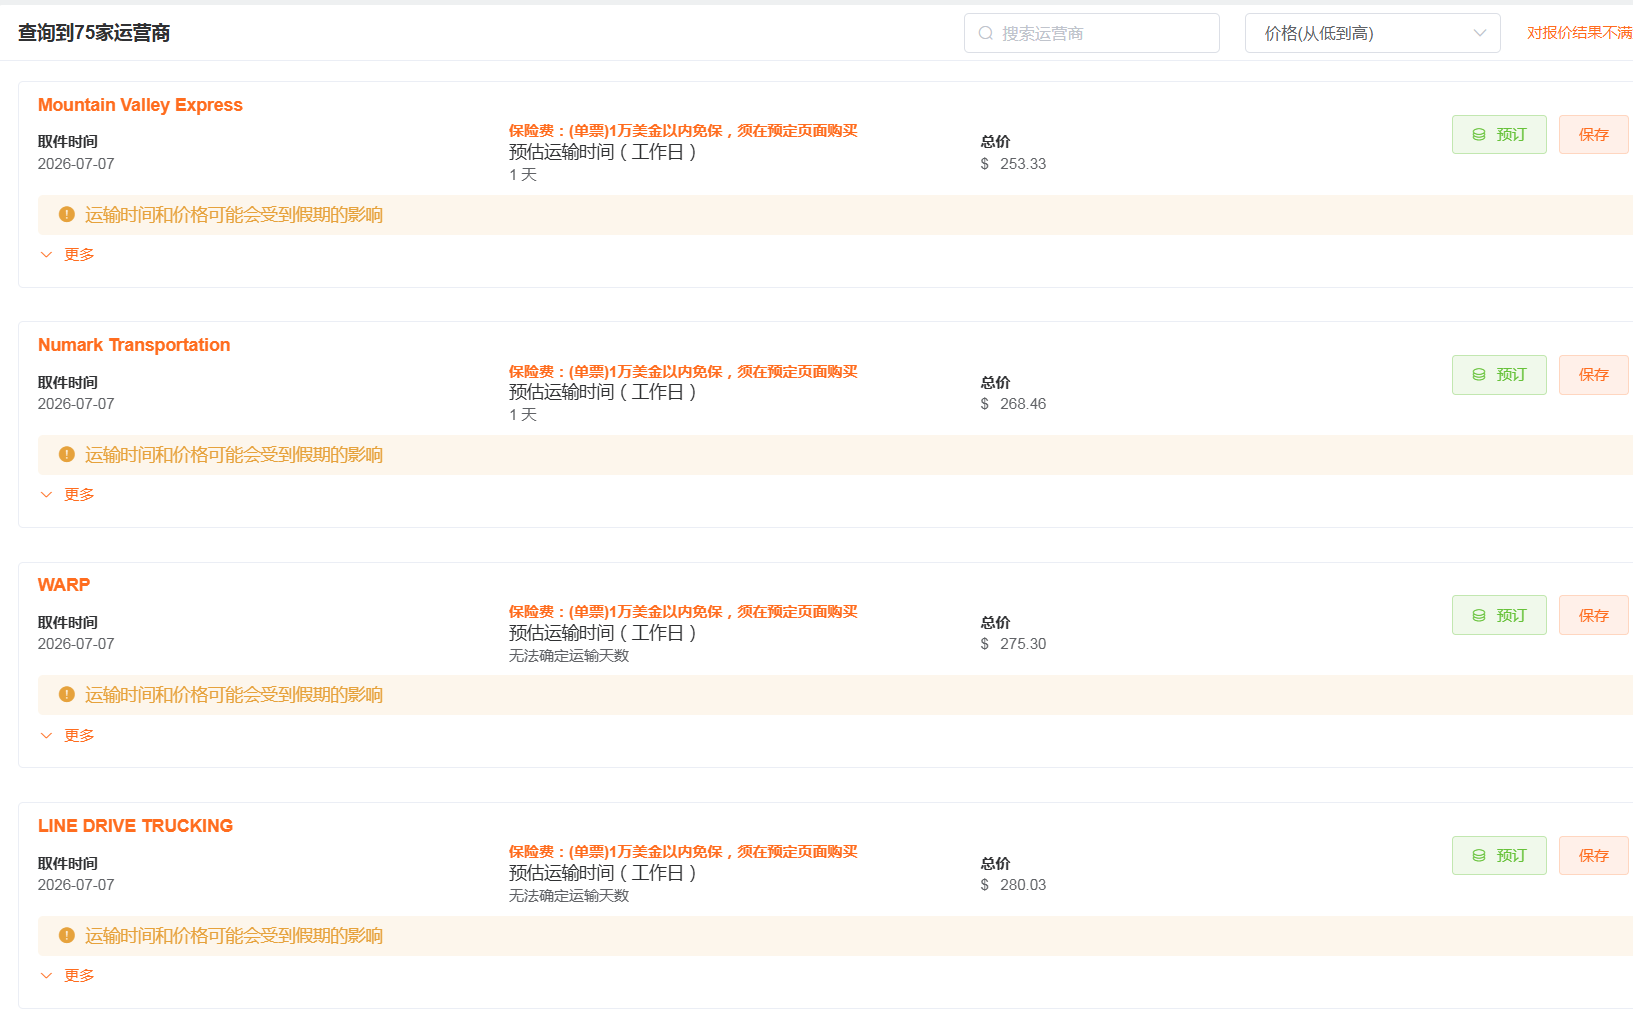Select the $ 268.46 total price
Viewport: 1633px width, 1029px height.
(1013, 404)
